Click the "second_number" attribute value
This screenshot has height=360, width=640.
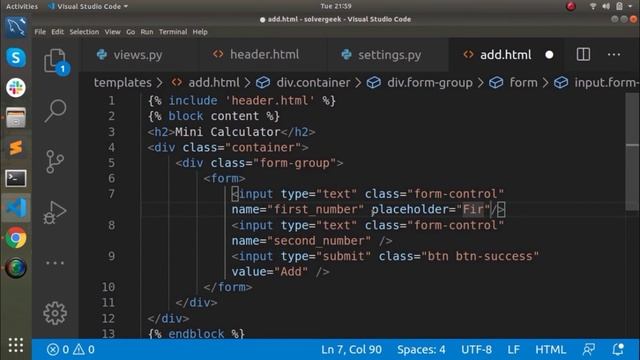[319, 241]
